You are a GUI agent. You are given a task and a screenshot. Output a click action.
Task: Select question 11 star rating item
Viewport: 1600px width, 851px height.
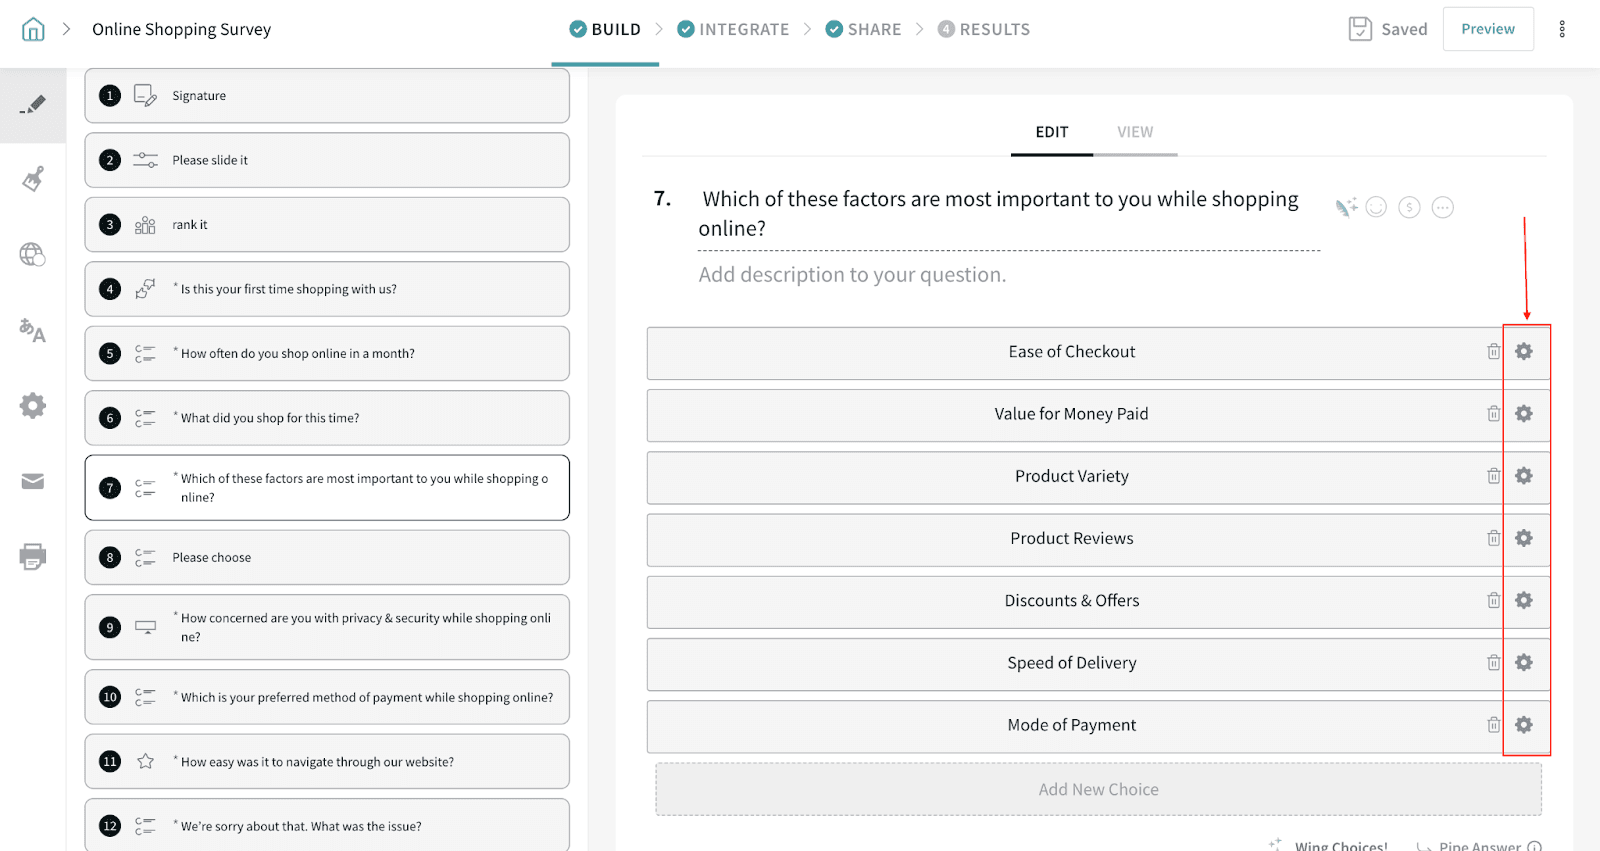(x=327, y=762)
